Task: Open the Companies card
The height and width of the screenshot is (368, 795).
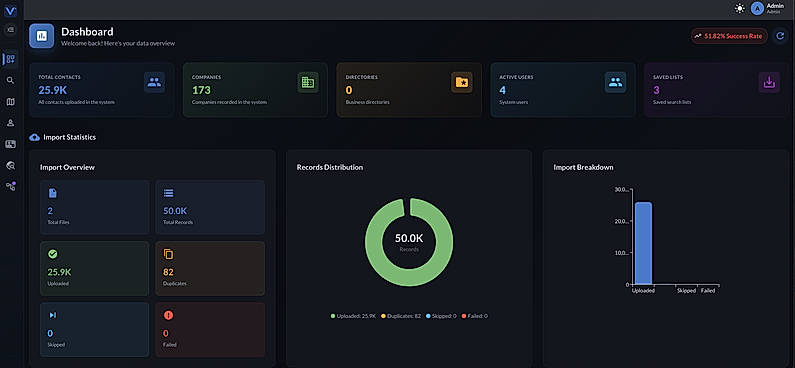Action: pyautogui.click(x=255, y=90)
